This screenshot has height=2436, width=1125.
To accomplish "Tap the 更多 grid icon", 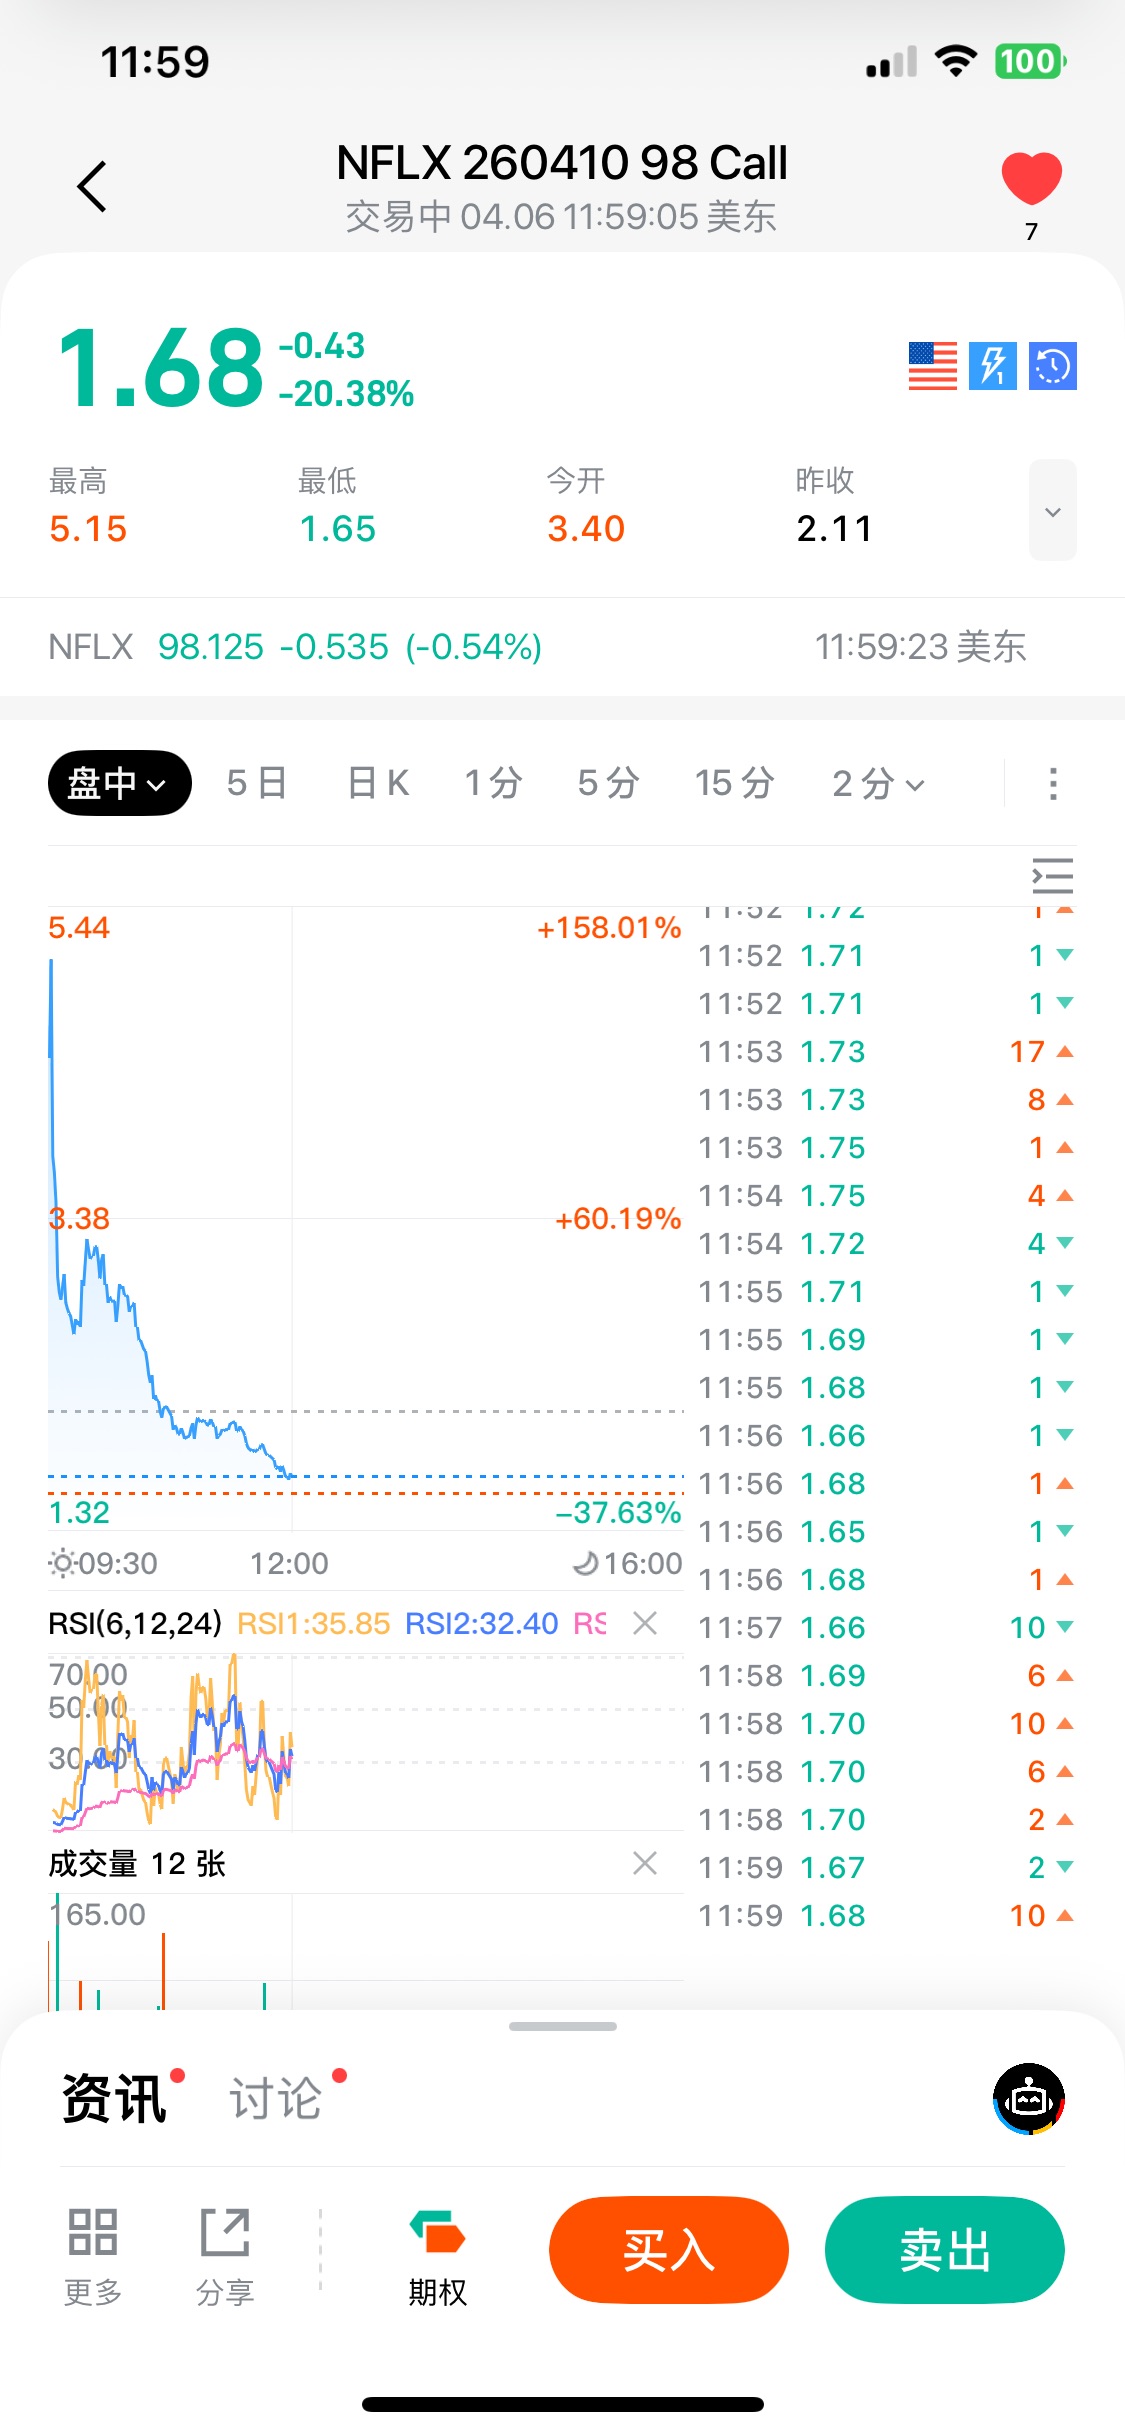I will [93, 2232].
